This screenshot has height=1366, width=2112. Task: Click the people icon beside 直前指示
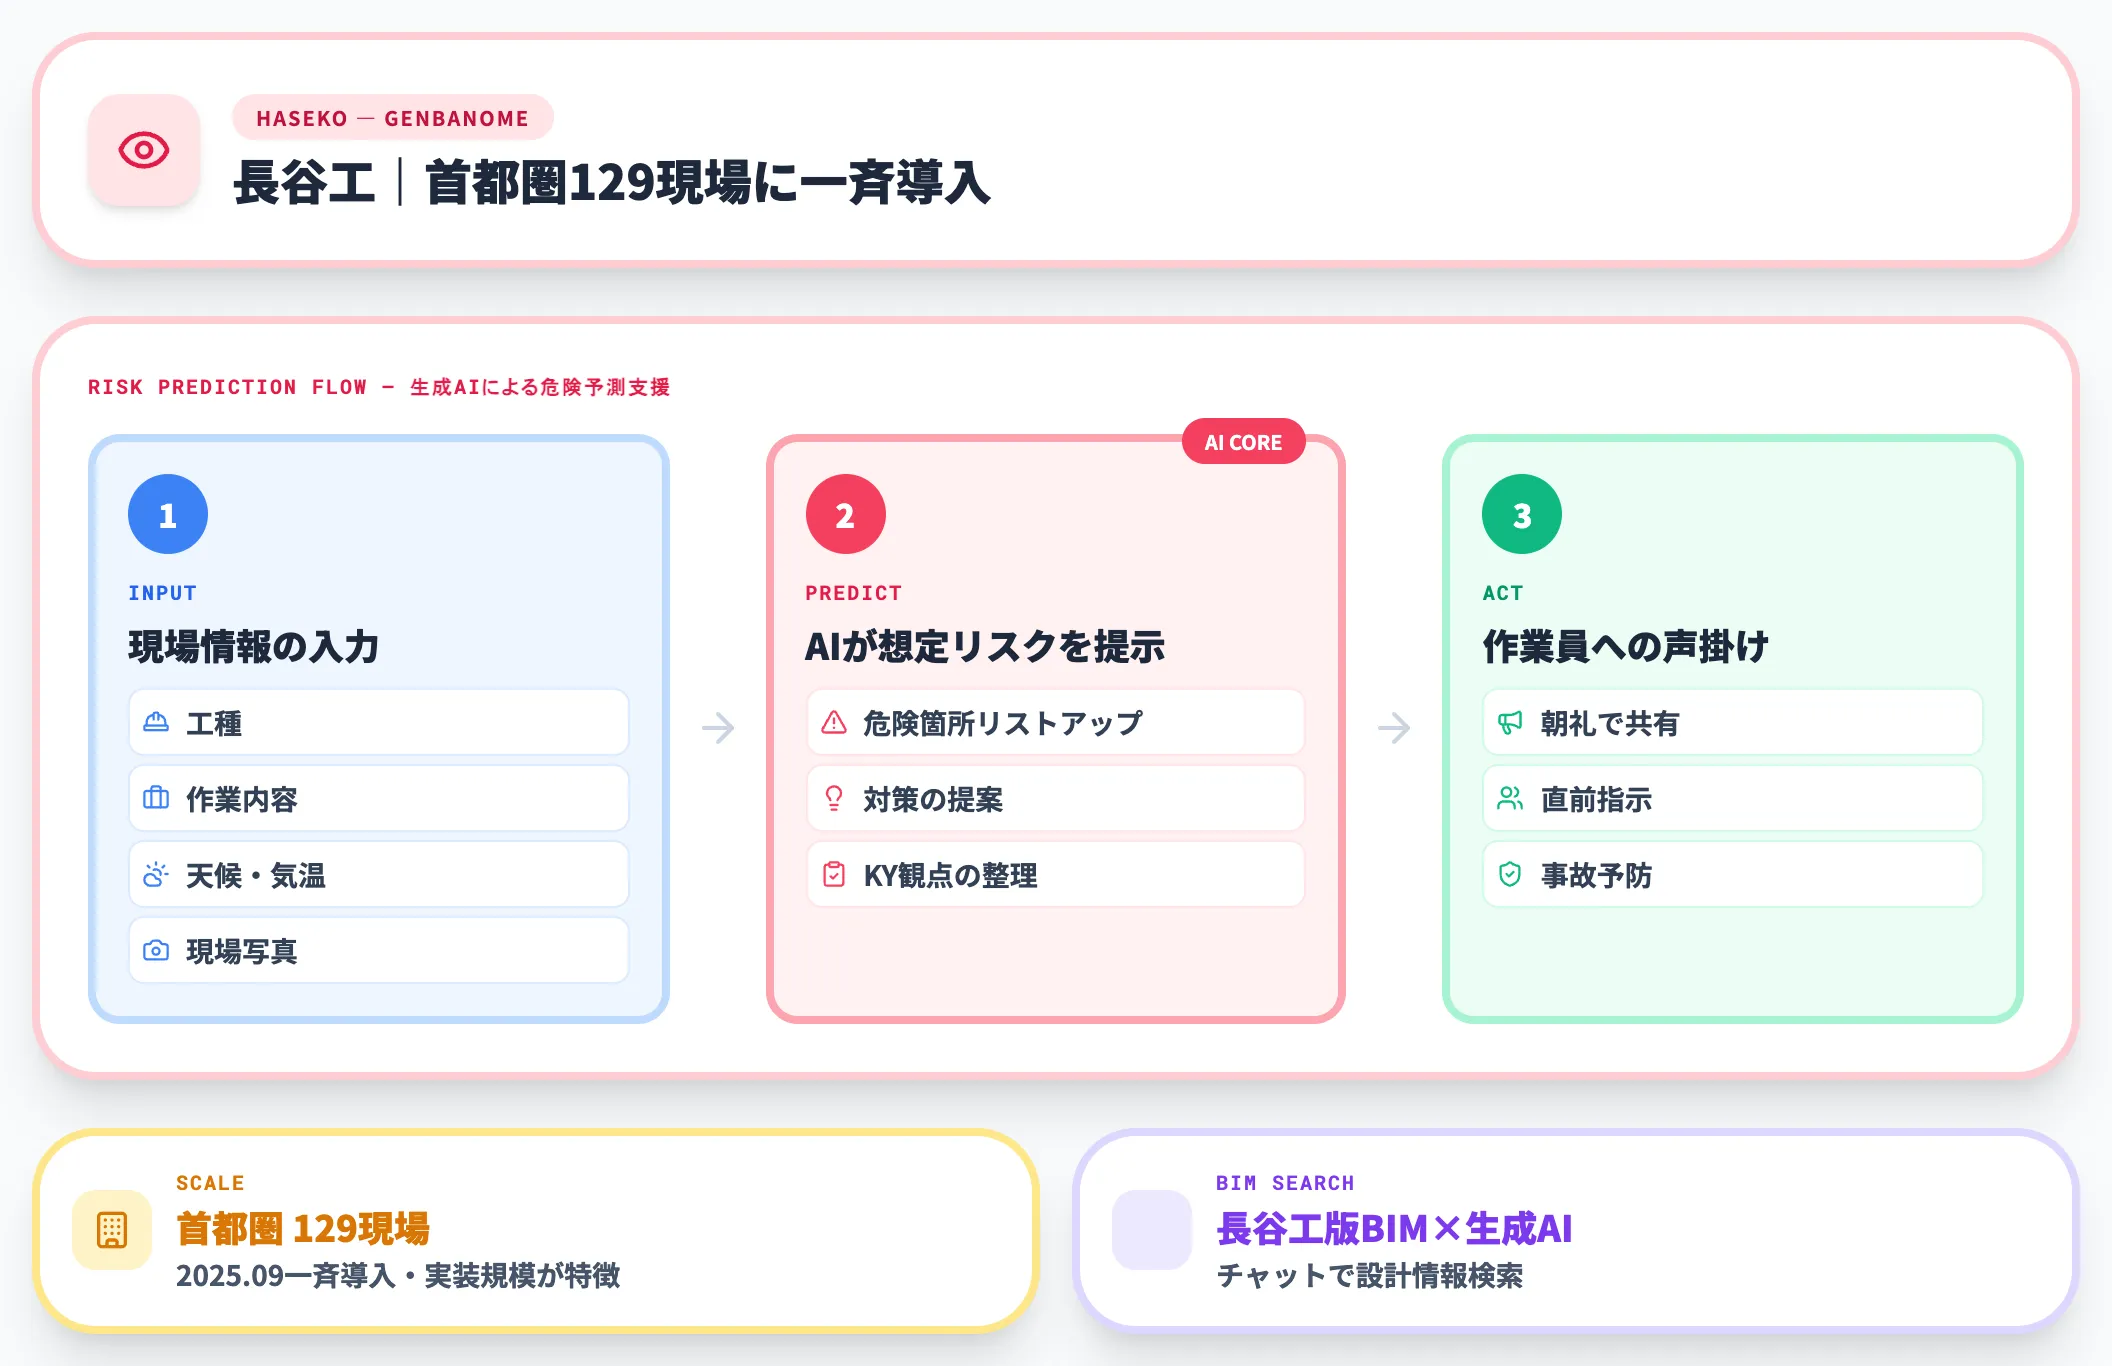coord(1510,798)
